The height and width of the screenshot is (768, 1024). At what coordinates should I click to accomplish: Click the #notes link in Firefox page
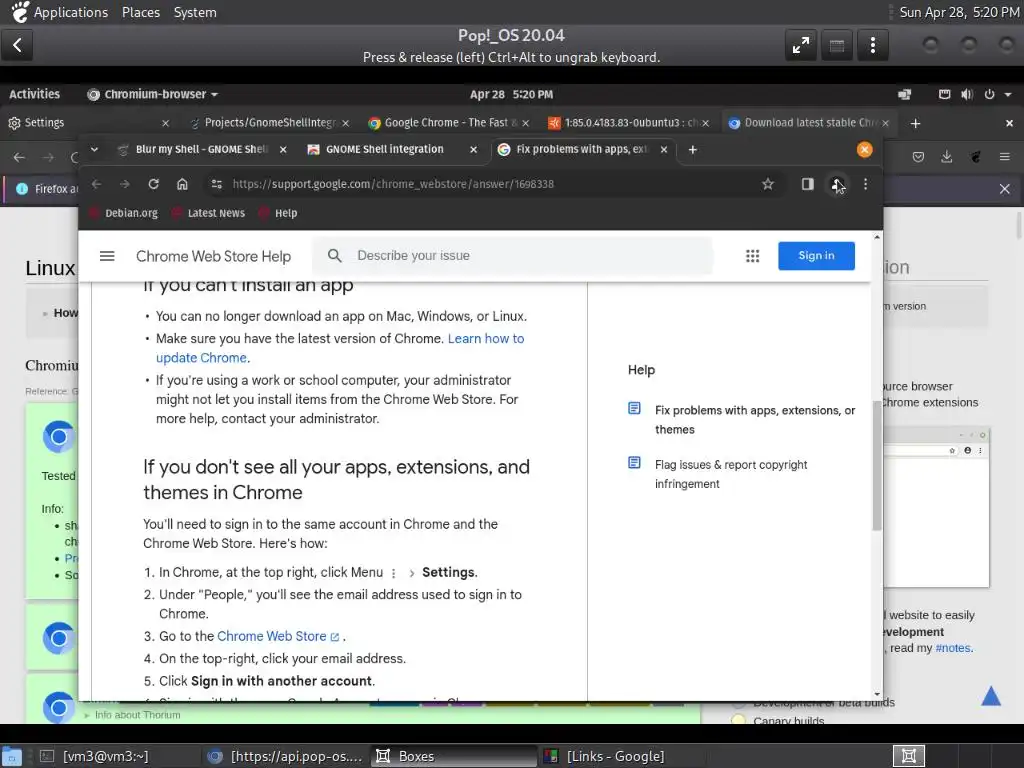coord(953,648)
